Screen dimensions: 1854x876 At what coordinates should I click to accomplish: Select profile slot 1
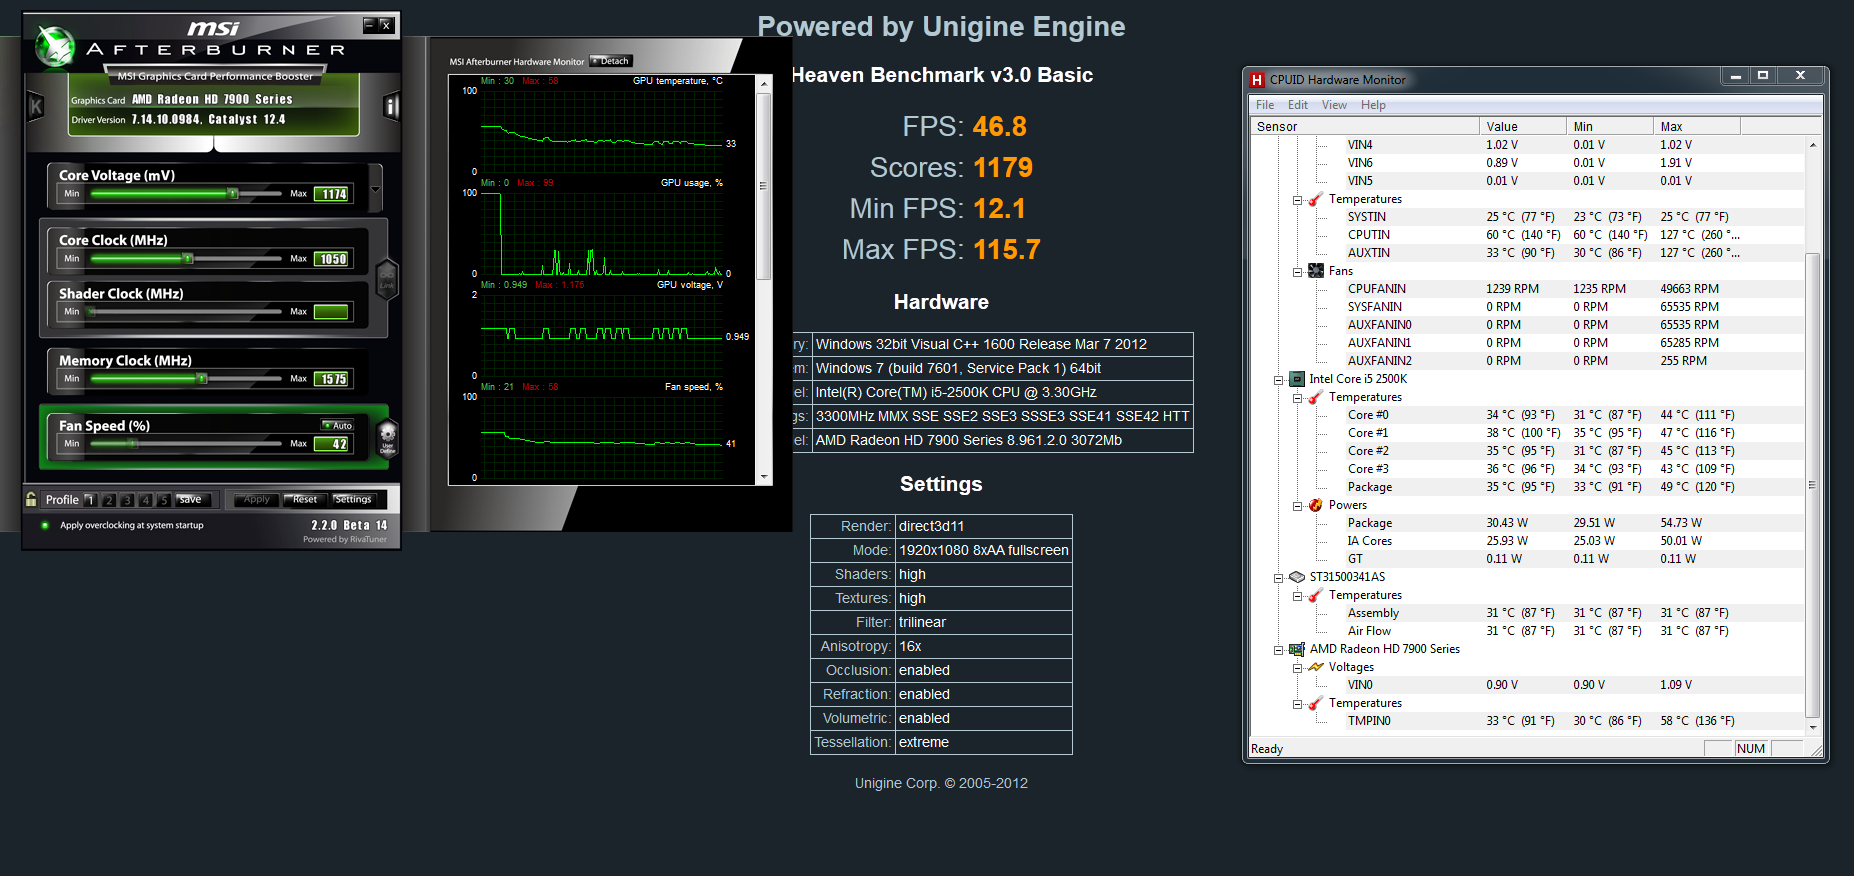tap(90, 499)
